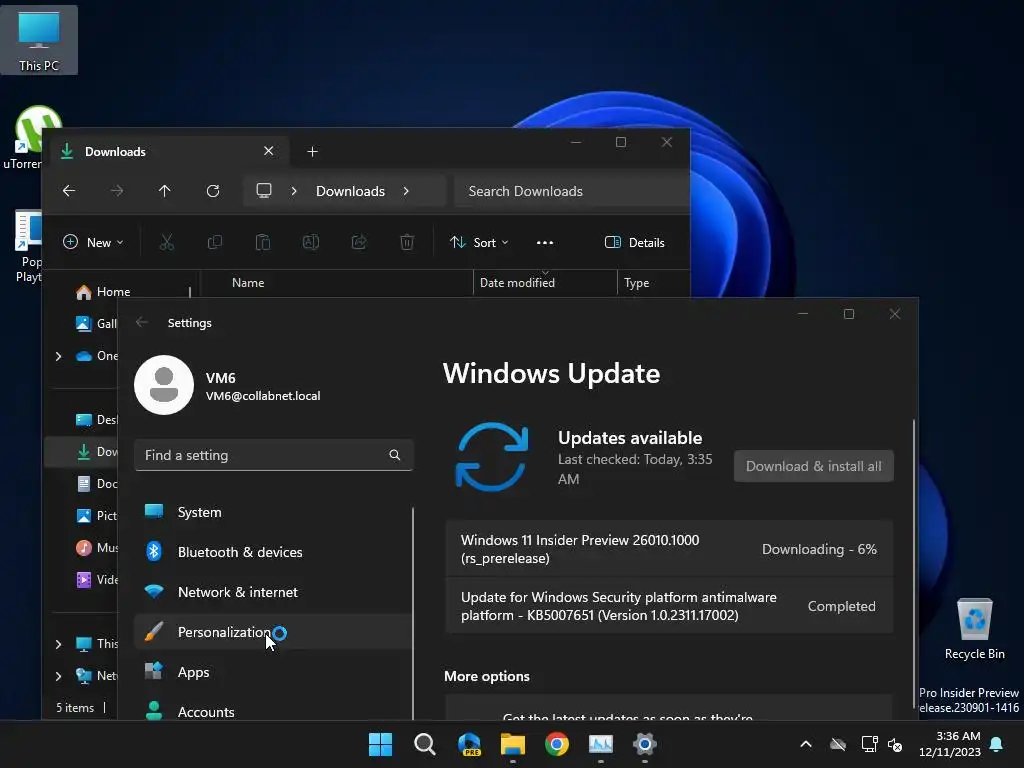
Task: Click the VM6 user avatar in Settings
Action: coord(164,385)
